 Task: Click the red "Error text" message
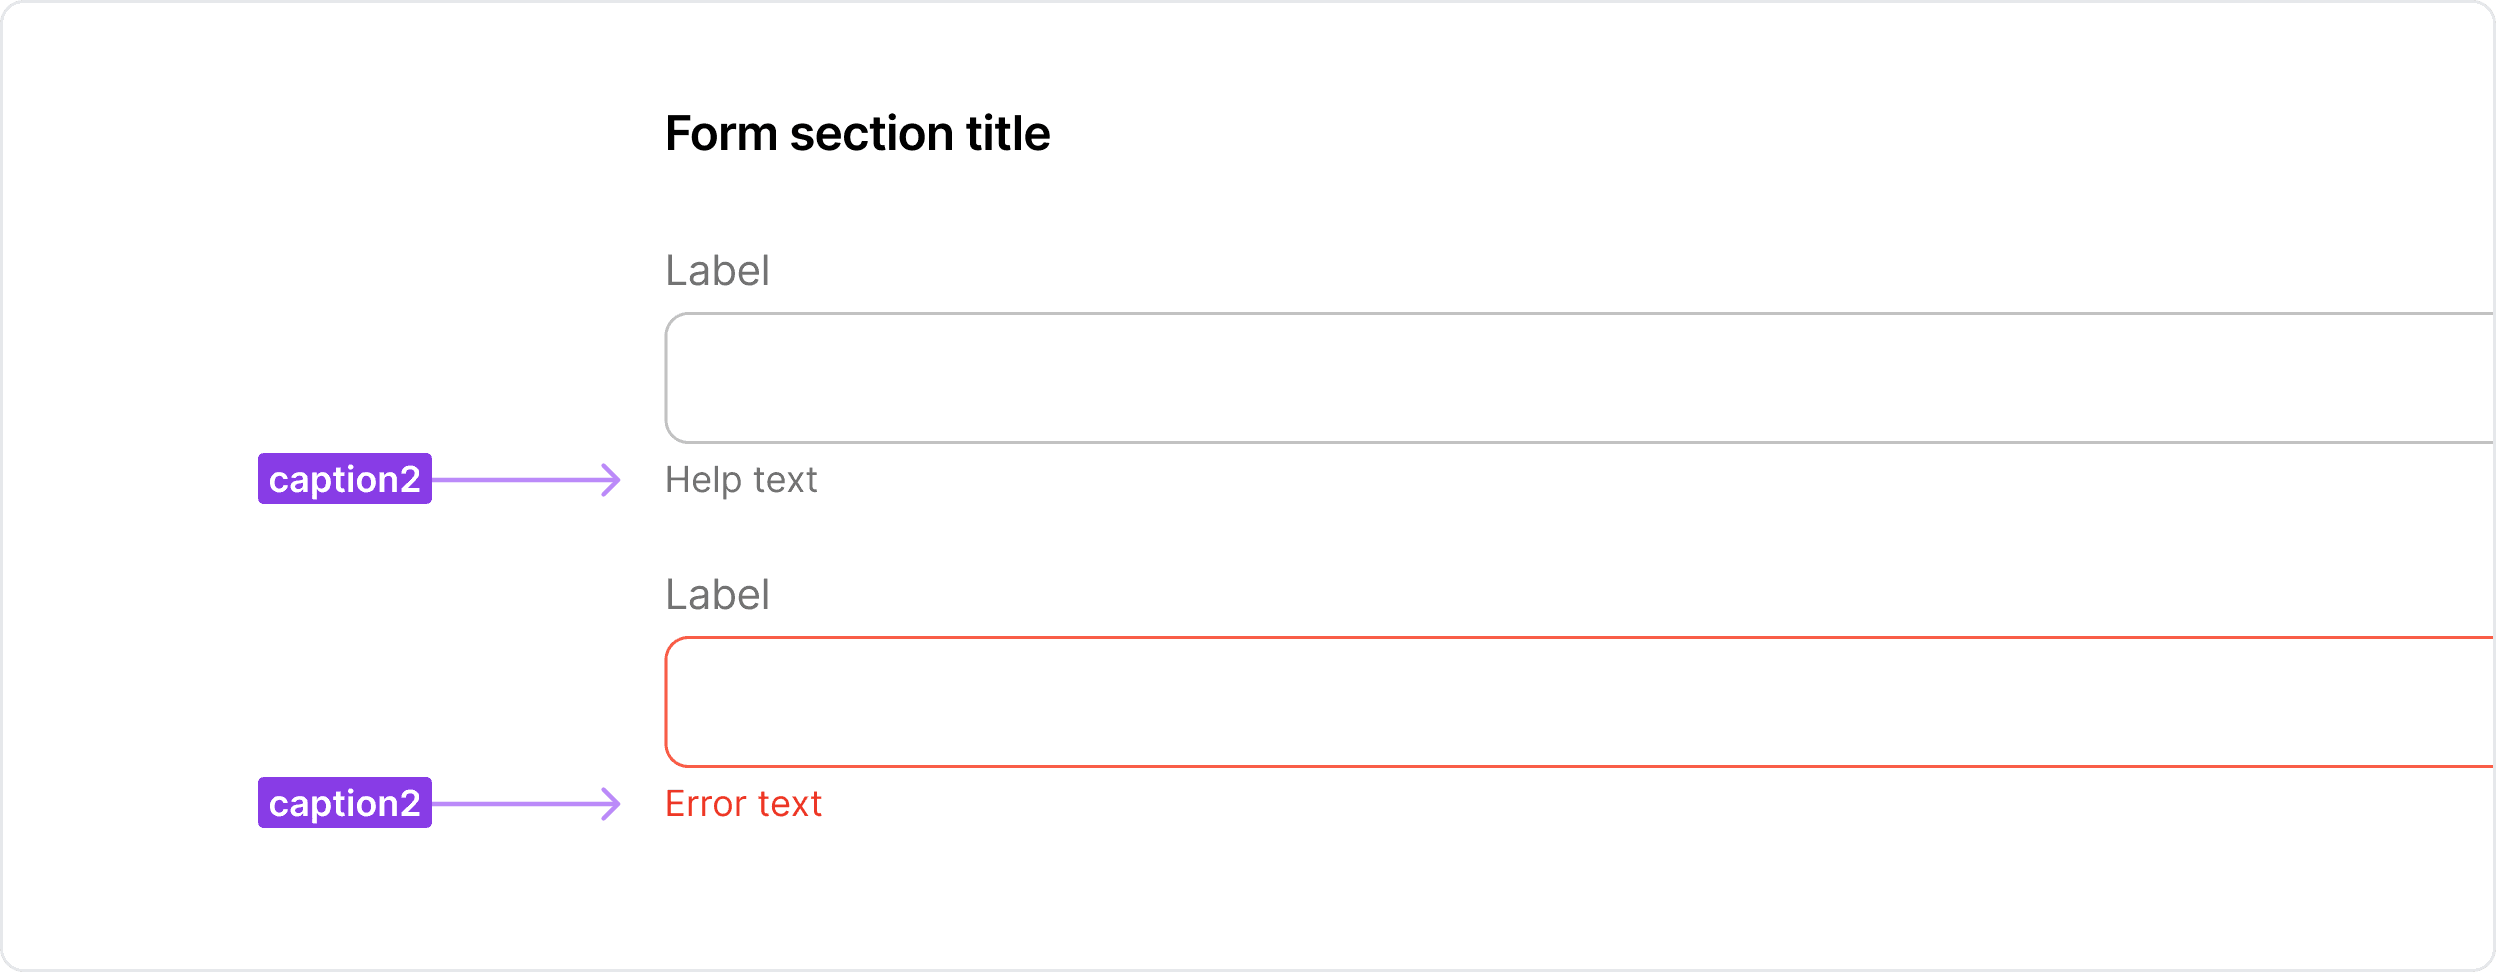coord(743,804)
